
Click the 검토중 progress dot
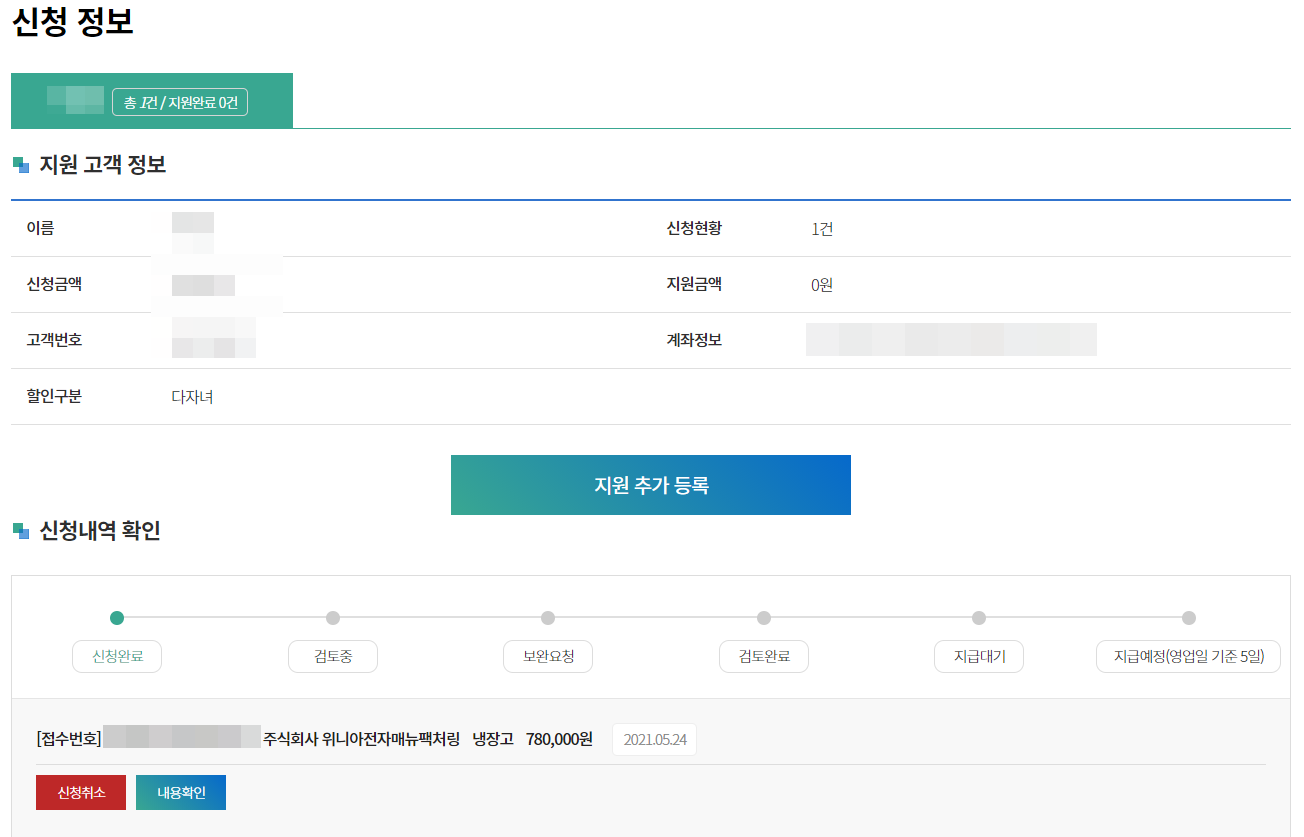332,619
